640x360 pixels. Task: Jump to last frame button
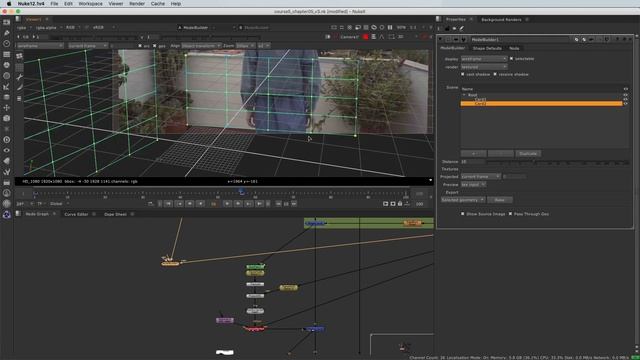[x=259, y=203]
